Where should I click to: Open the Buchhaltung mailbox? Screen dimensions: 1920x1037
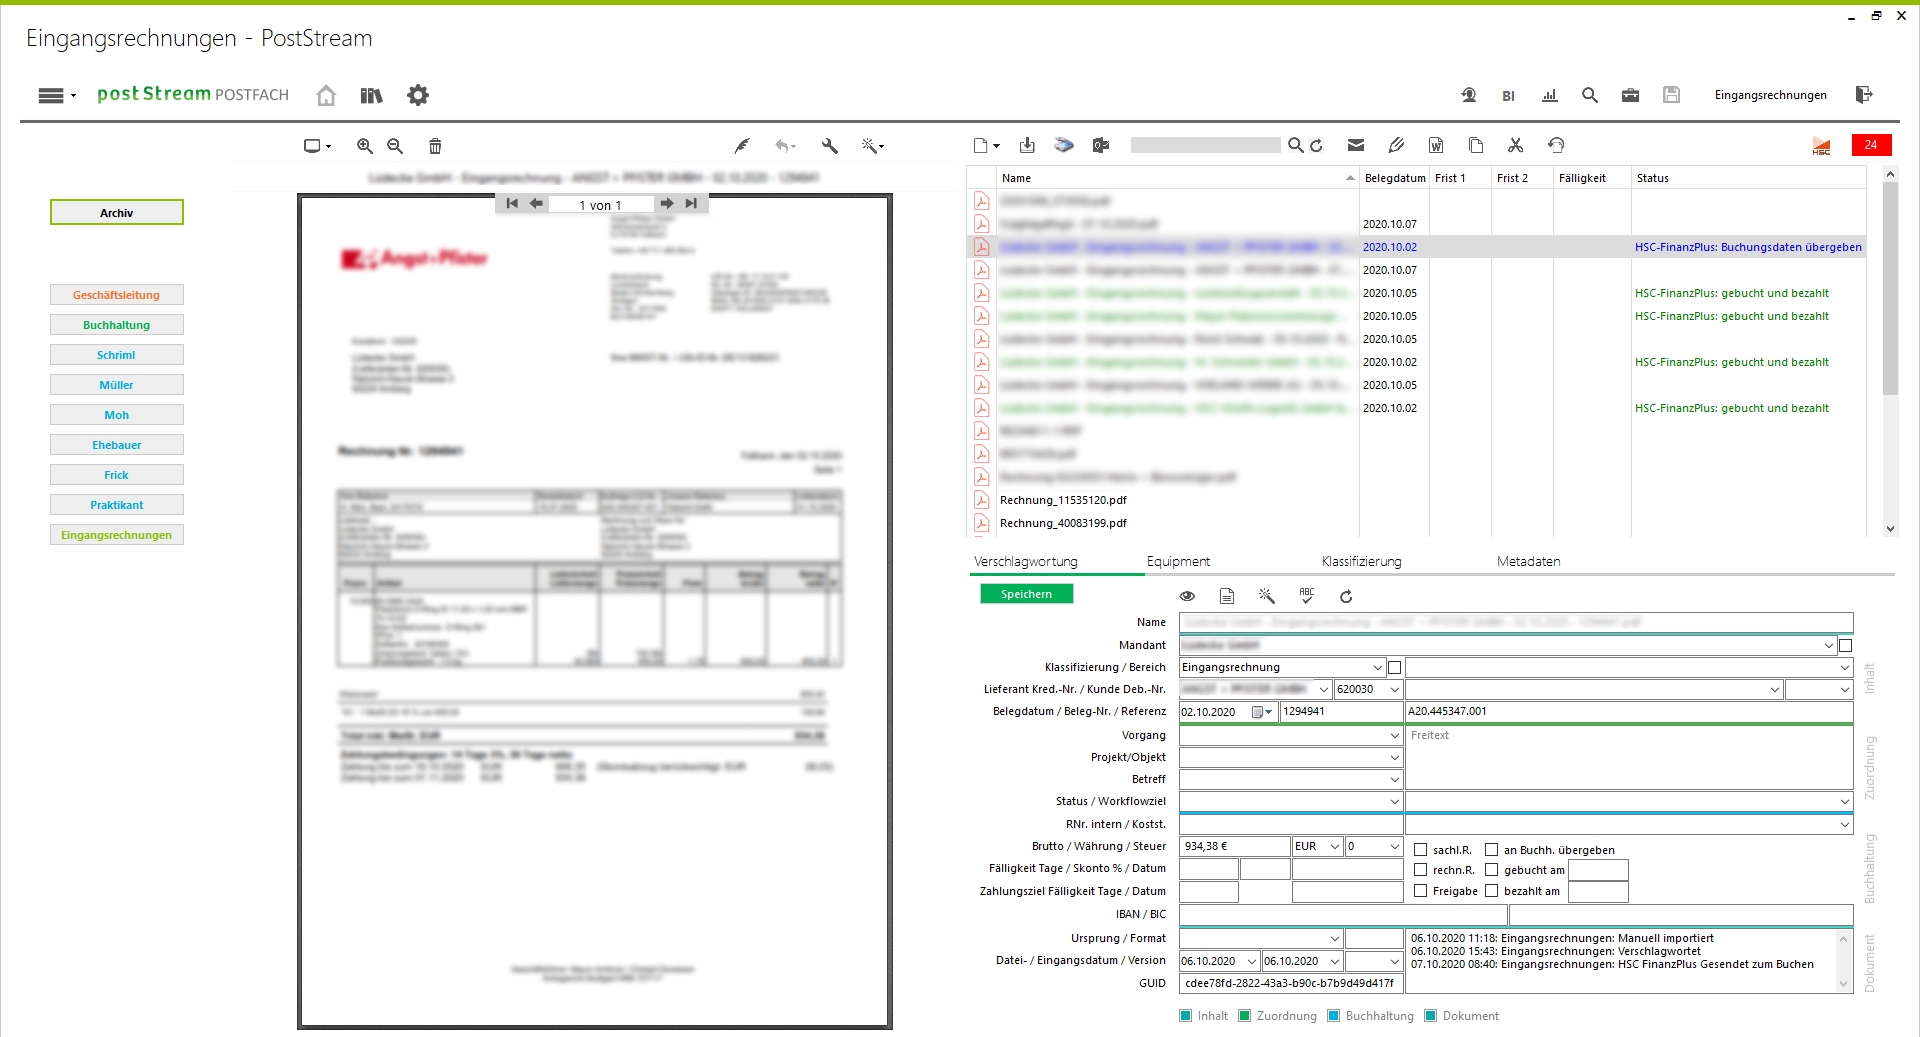[x=117, y=325]
